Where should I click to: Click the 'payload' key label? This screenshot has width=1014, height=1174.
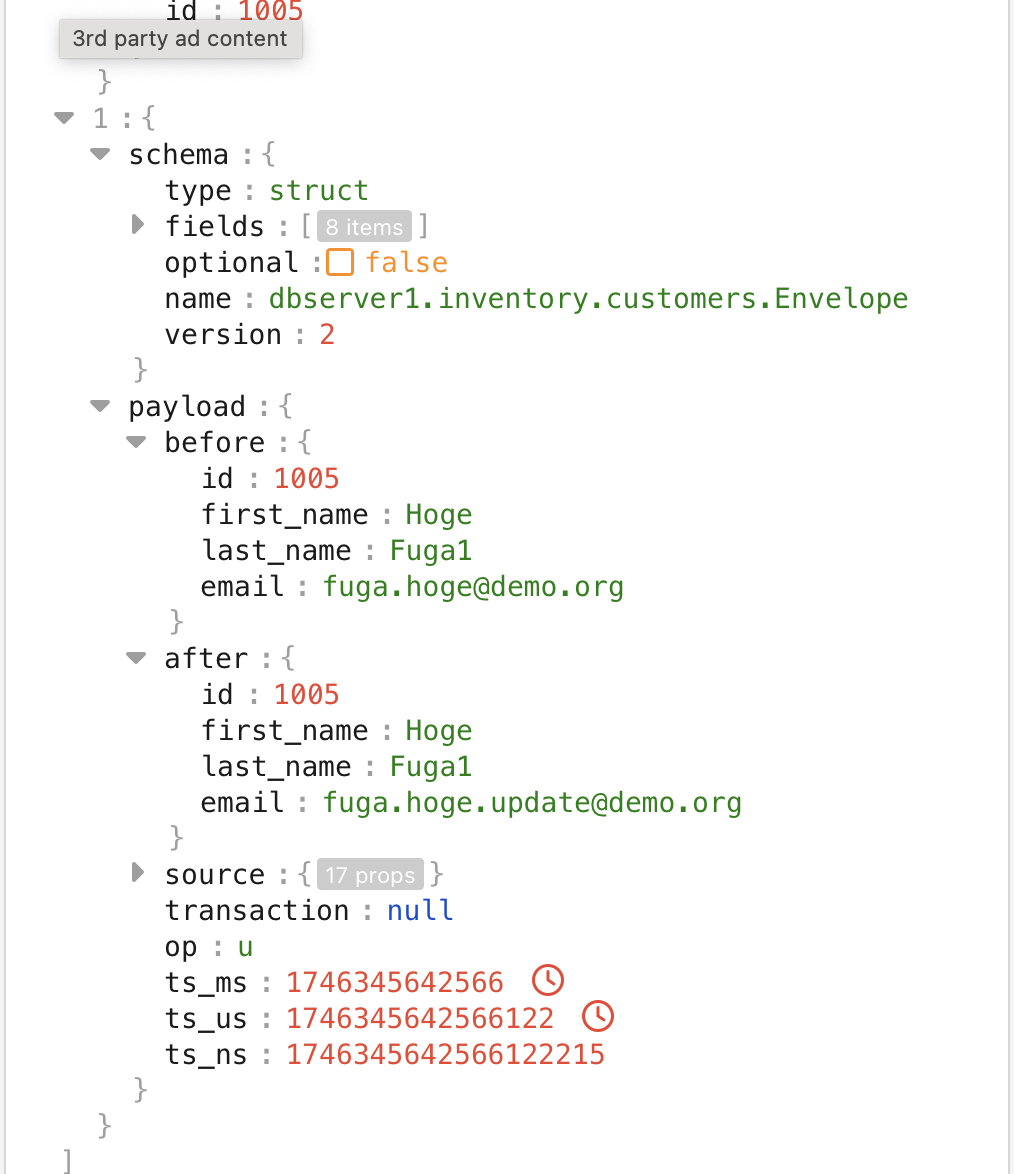(186, 407)
